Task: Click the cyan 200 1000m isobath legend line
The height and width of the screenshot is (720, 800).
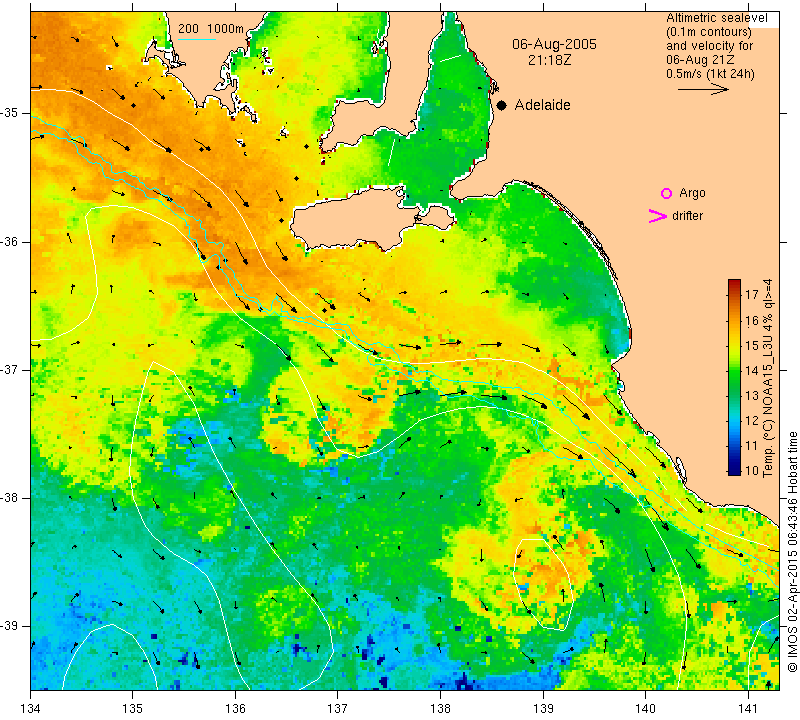Action: [196, 39]
